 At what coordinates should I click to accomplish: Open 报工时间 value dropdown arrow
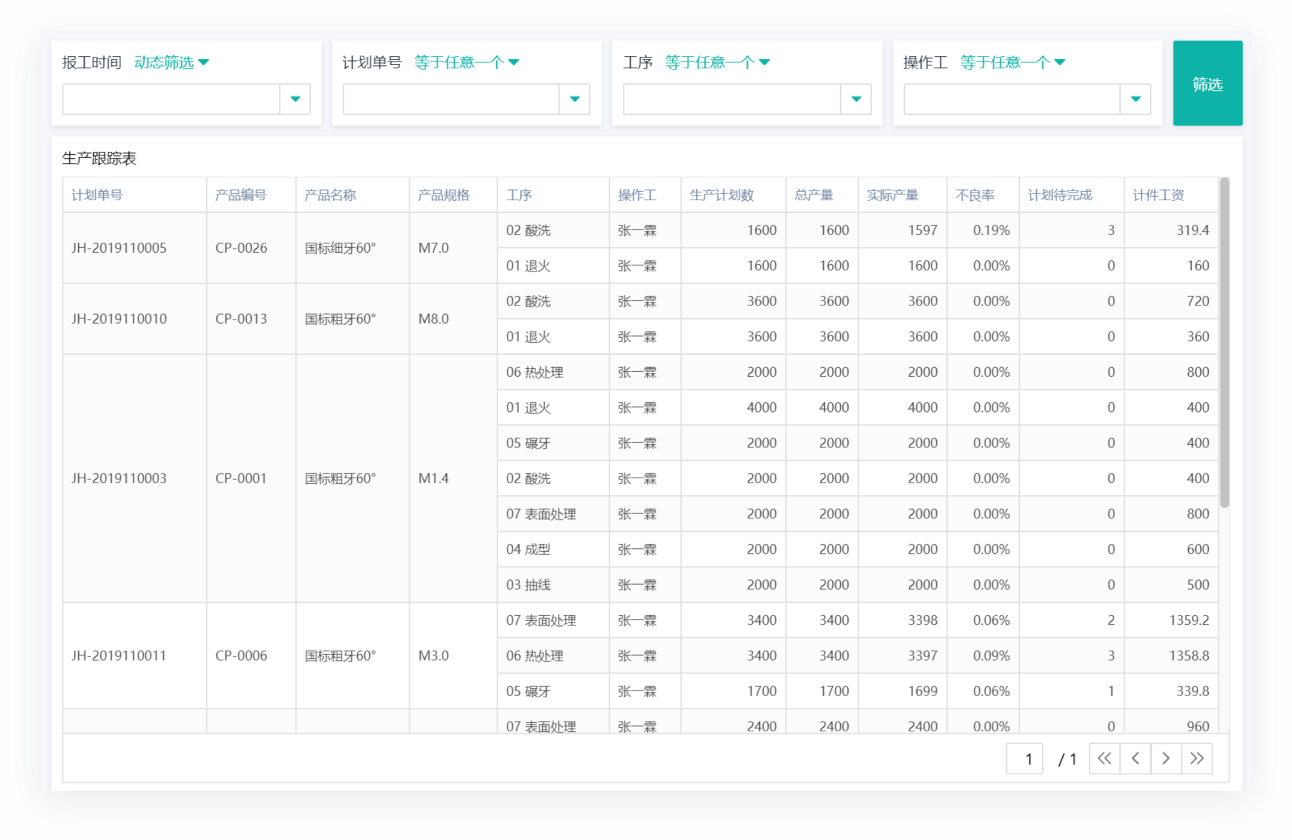(x=295, y=99)
